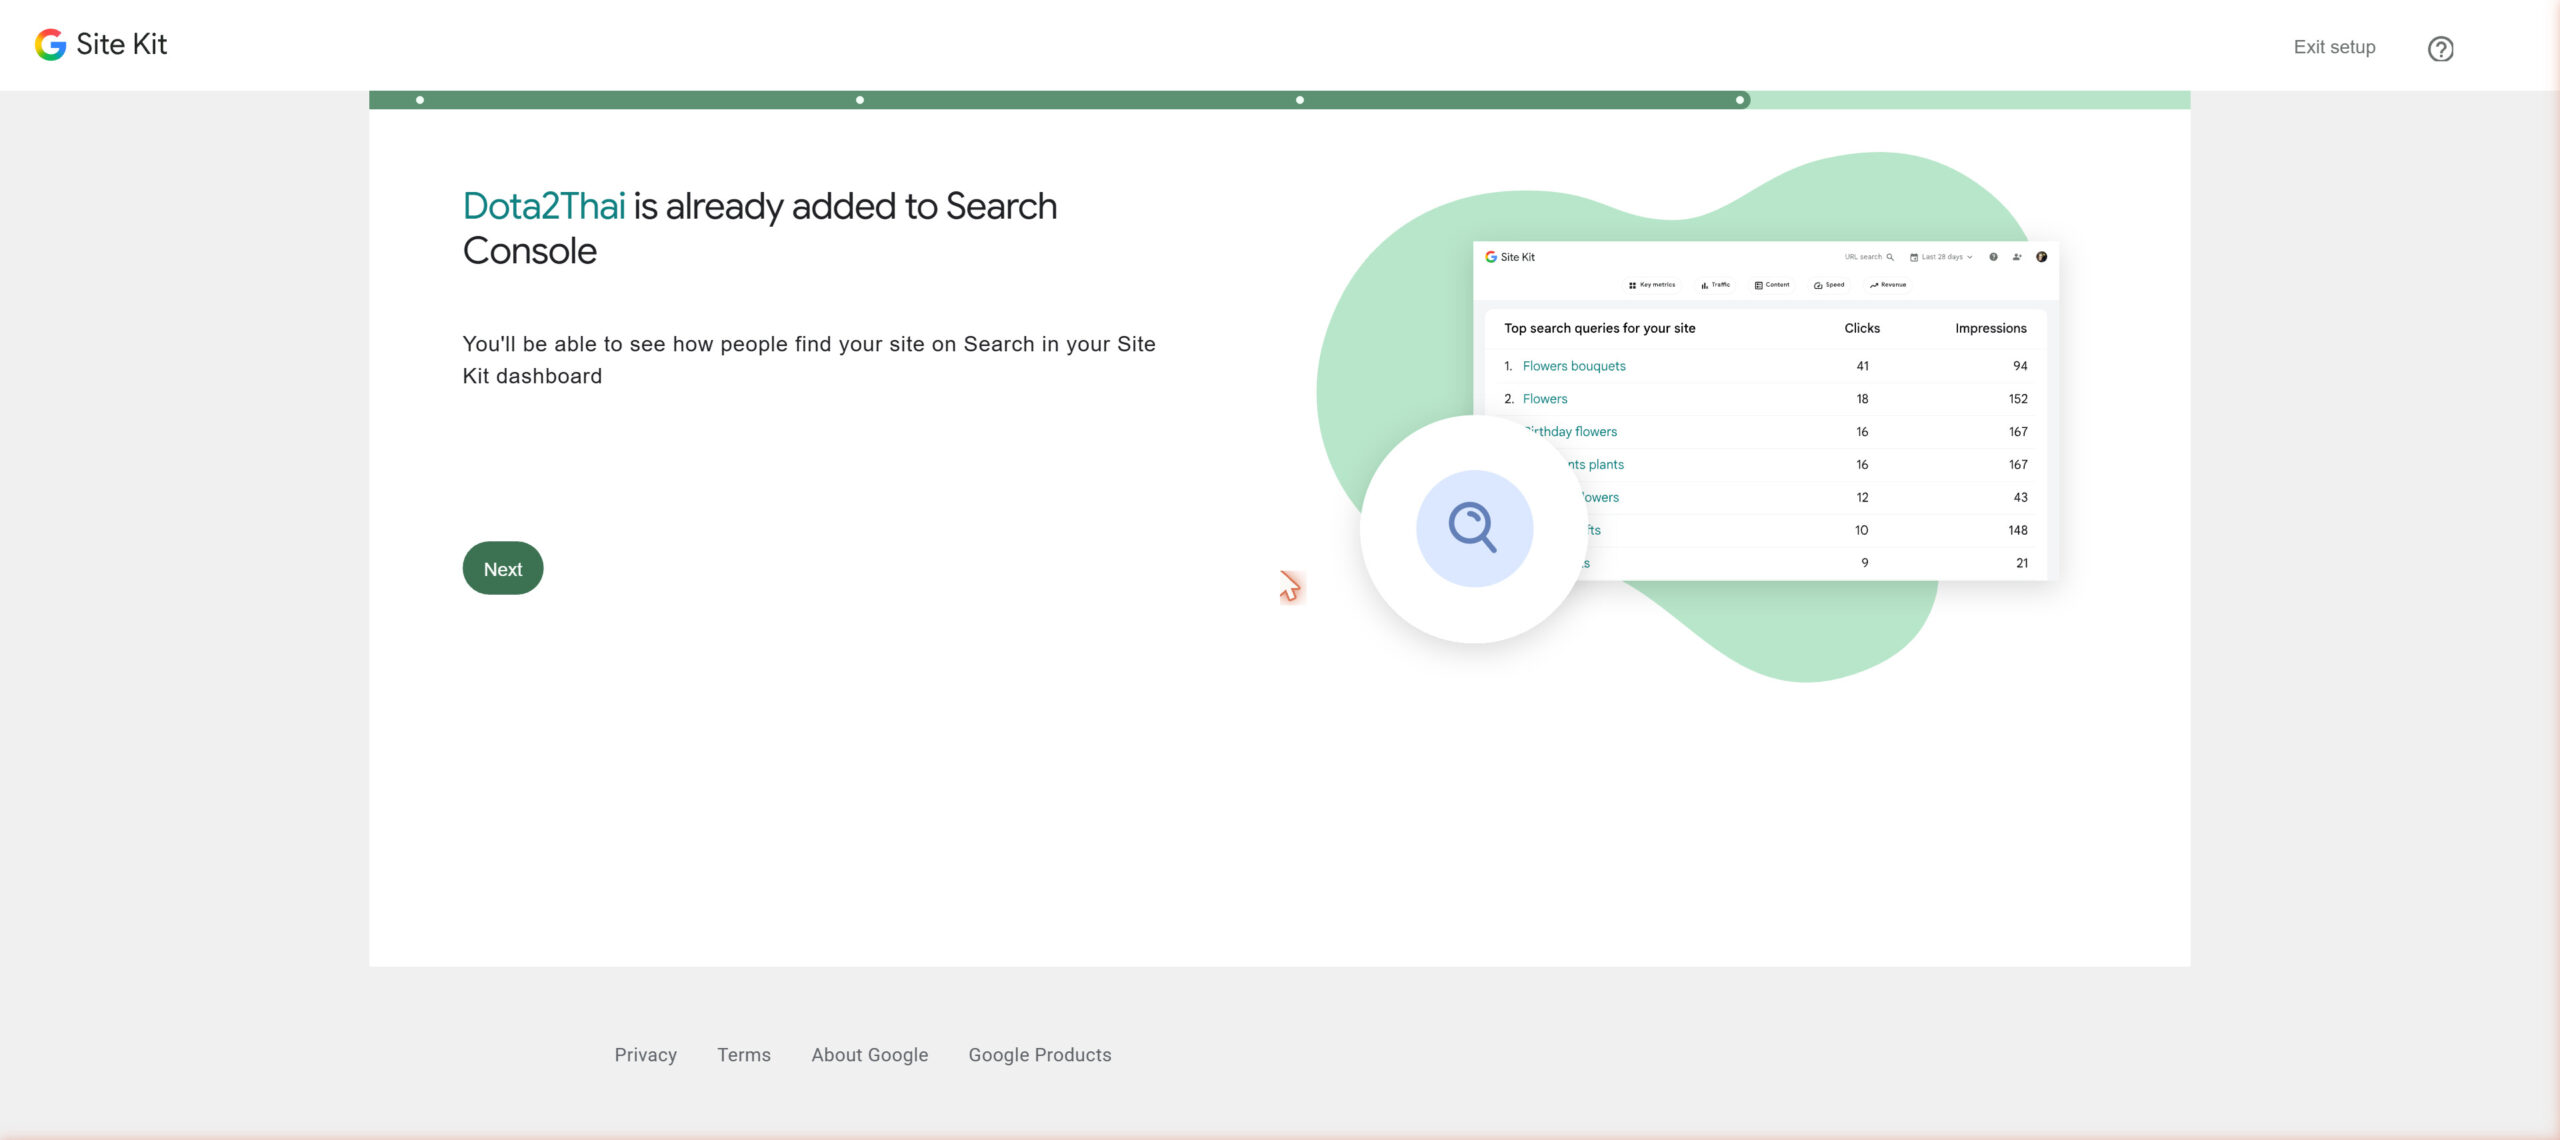Click the Google G logo

tap(50, 44)
